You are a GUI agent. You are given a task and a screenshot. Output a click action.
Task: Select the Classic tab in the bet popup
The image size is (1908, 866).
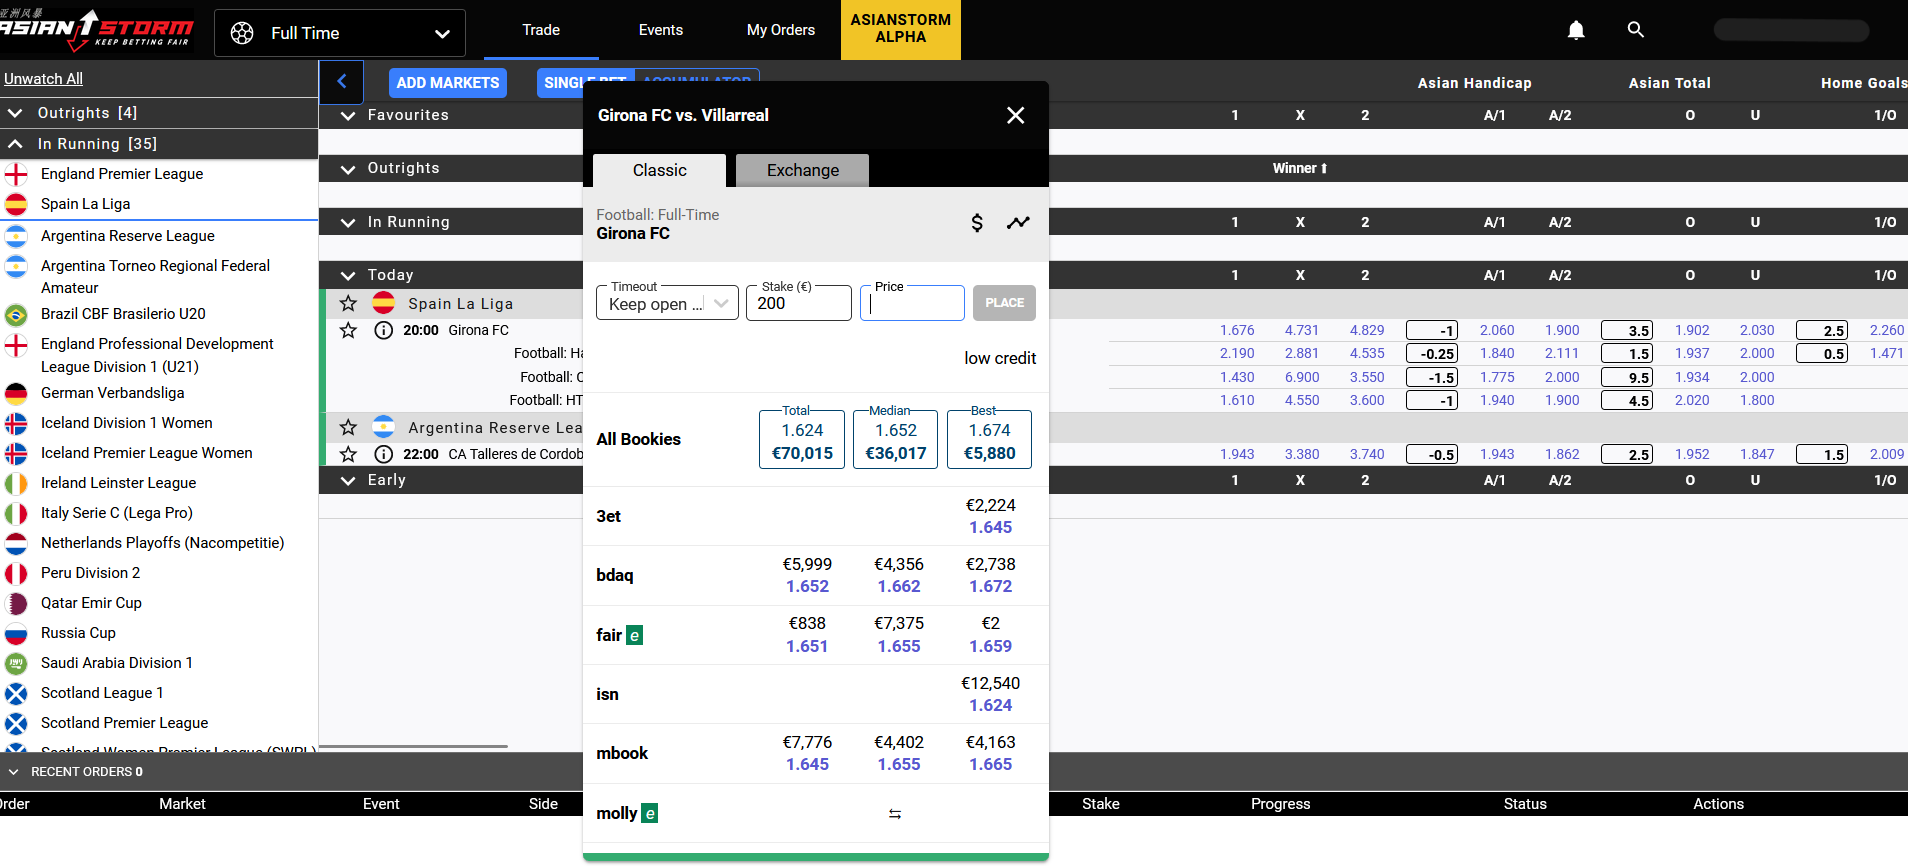(x=660, y=170)
